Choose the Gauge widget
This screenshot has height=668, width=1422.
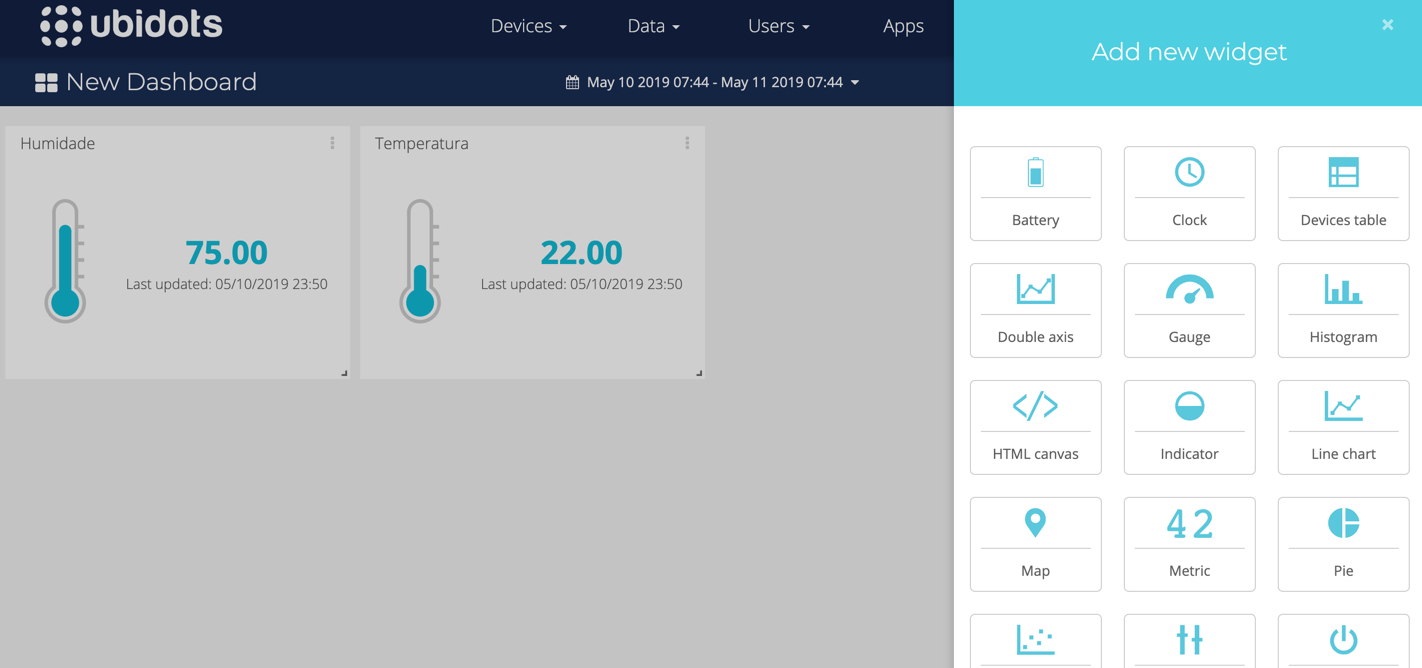pos(1189,310)
